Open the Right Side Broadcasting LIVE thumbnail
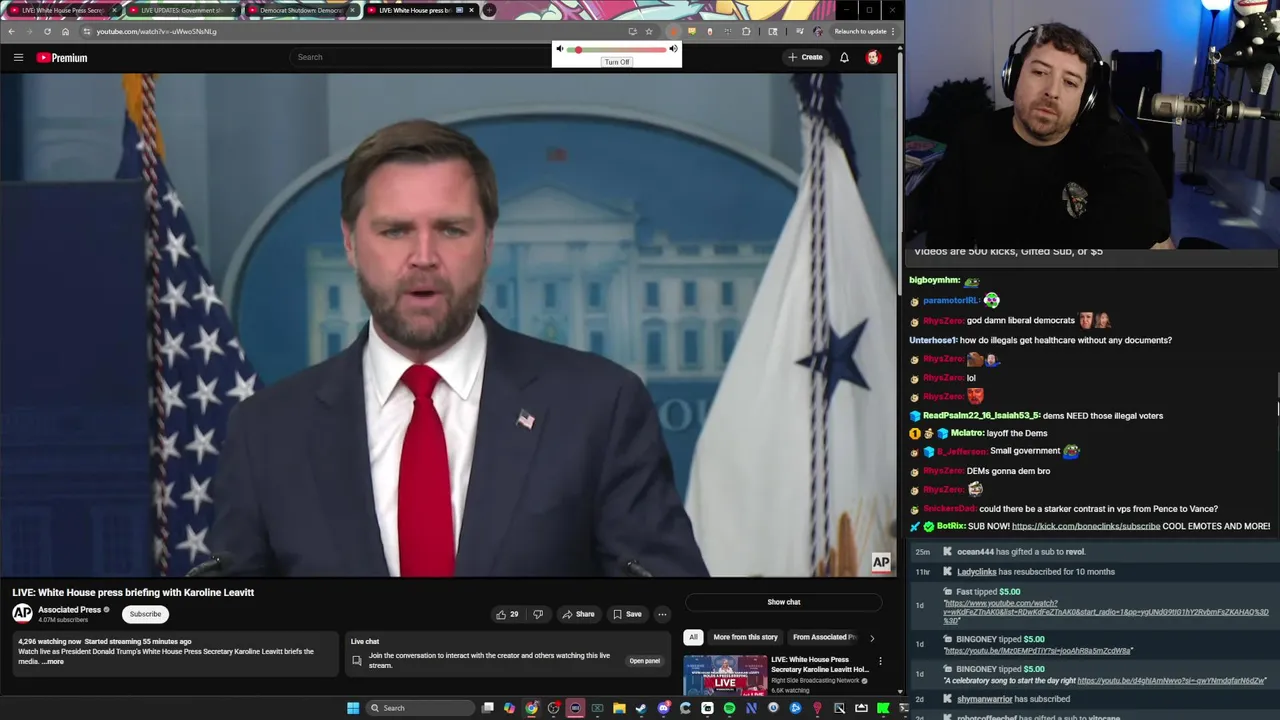This screenshot has height=720, width=1280. [725, 675]
